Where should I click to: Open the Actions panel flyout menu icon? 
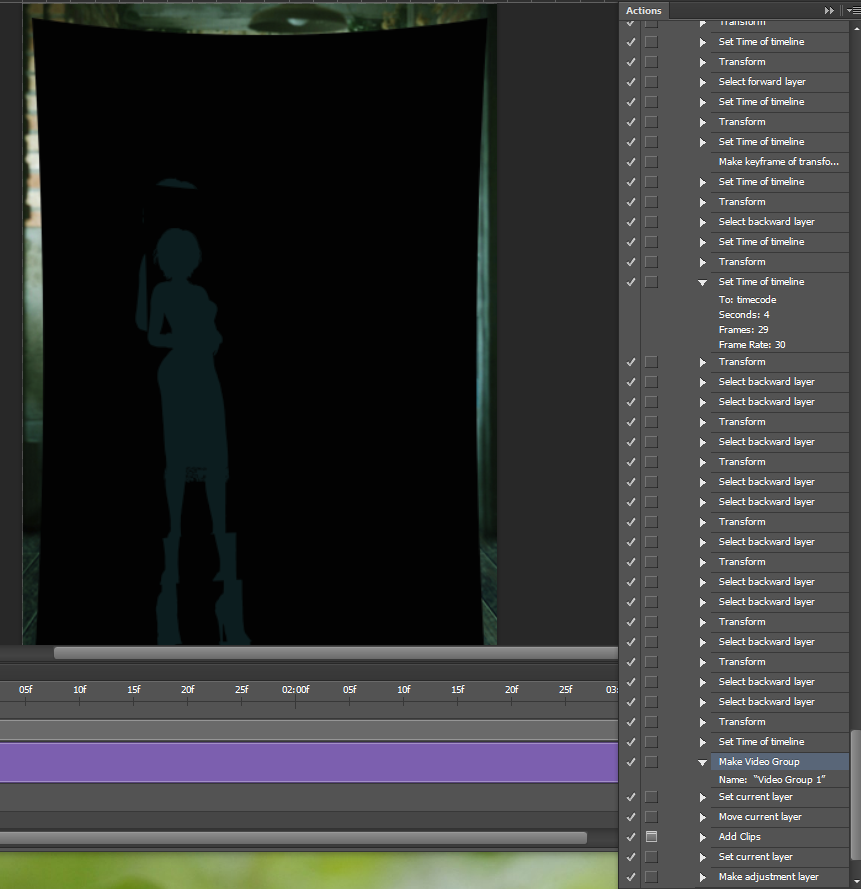coord(854,10)
